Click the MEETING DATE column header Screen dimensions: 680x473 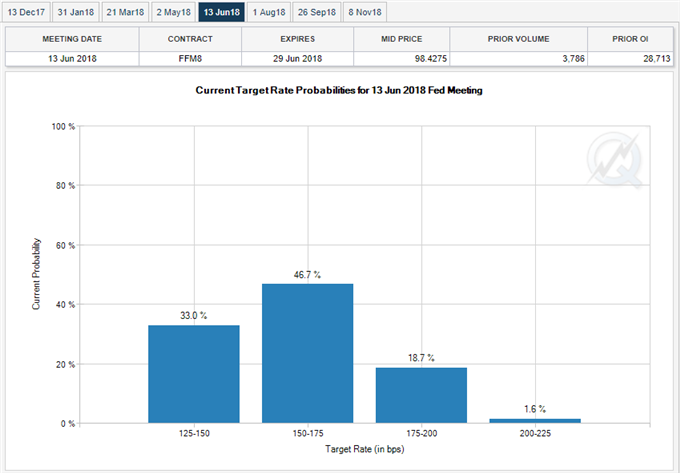coord(72,39)
